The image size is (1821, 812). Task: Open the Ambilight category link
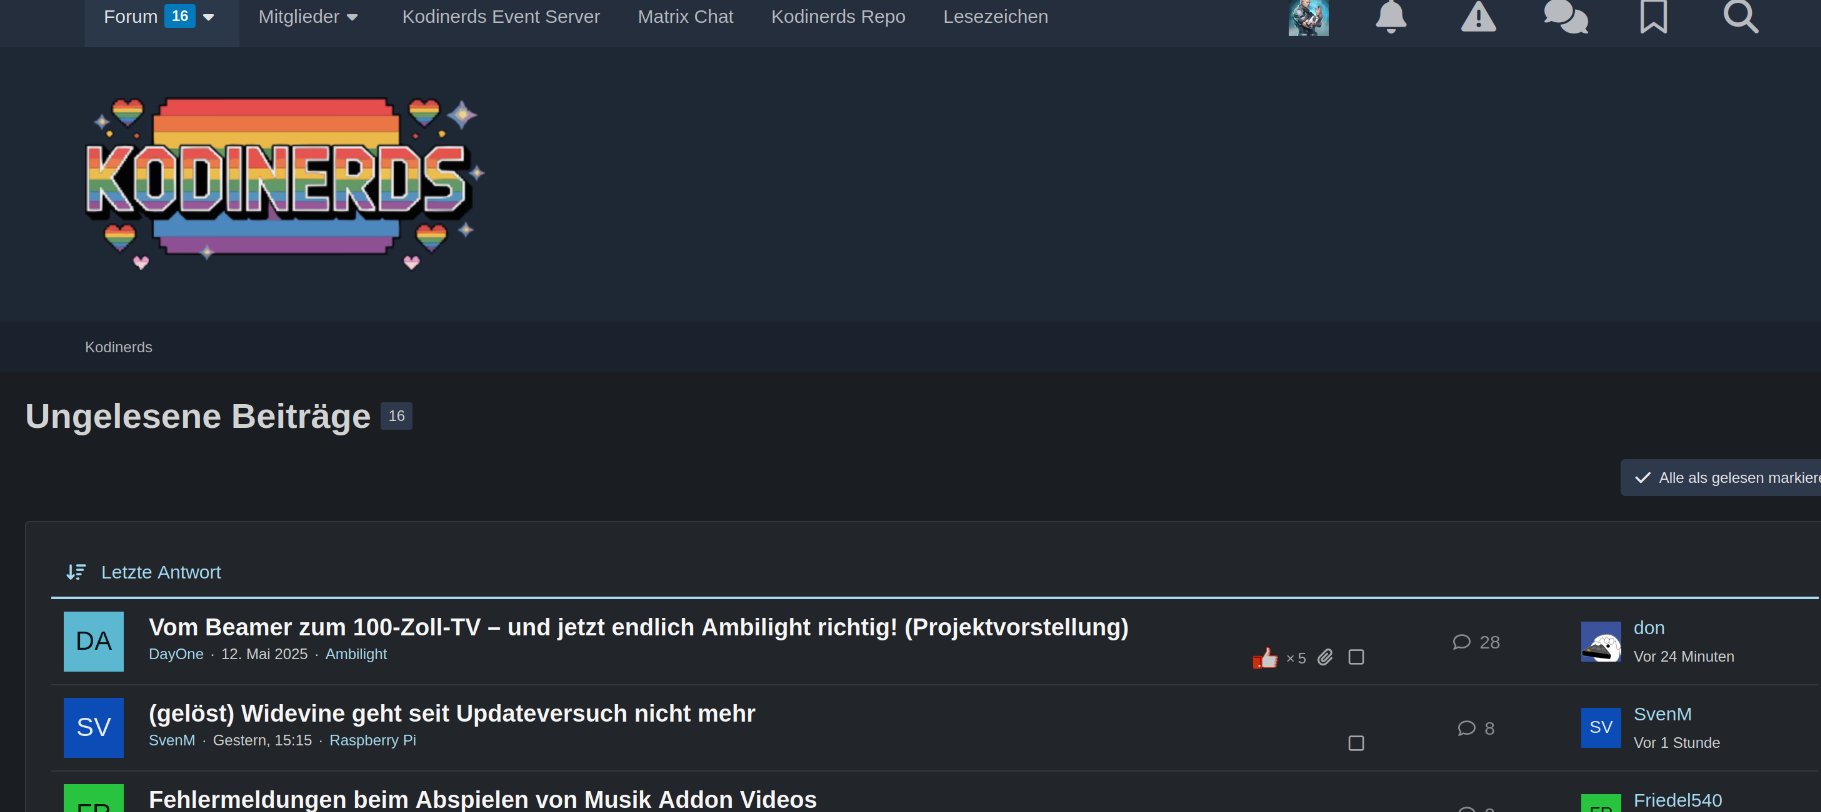point(356,654)
